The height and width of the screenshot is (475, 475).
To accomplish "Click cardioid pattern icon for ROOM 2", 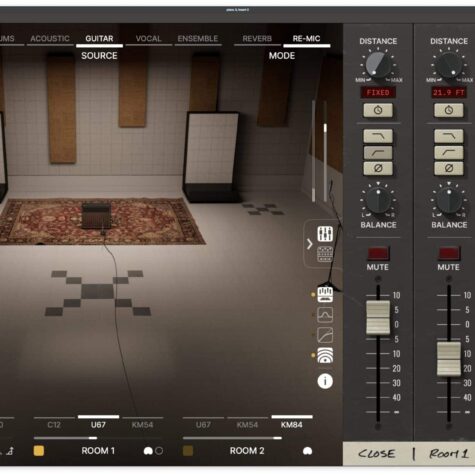I will pos(307,451).
